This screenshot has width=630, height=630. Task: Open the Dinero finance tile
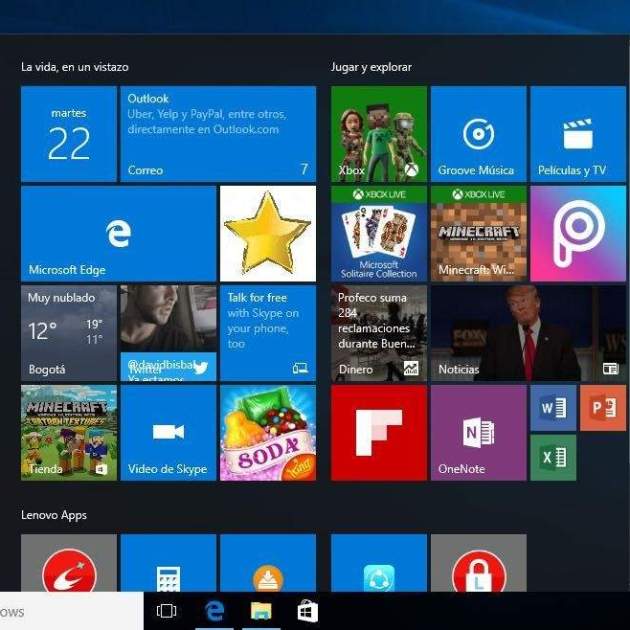[x=379, y=333]
